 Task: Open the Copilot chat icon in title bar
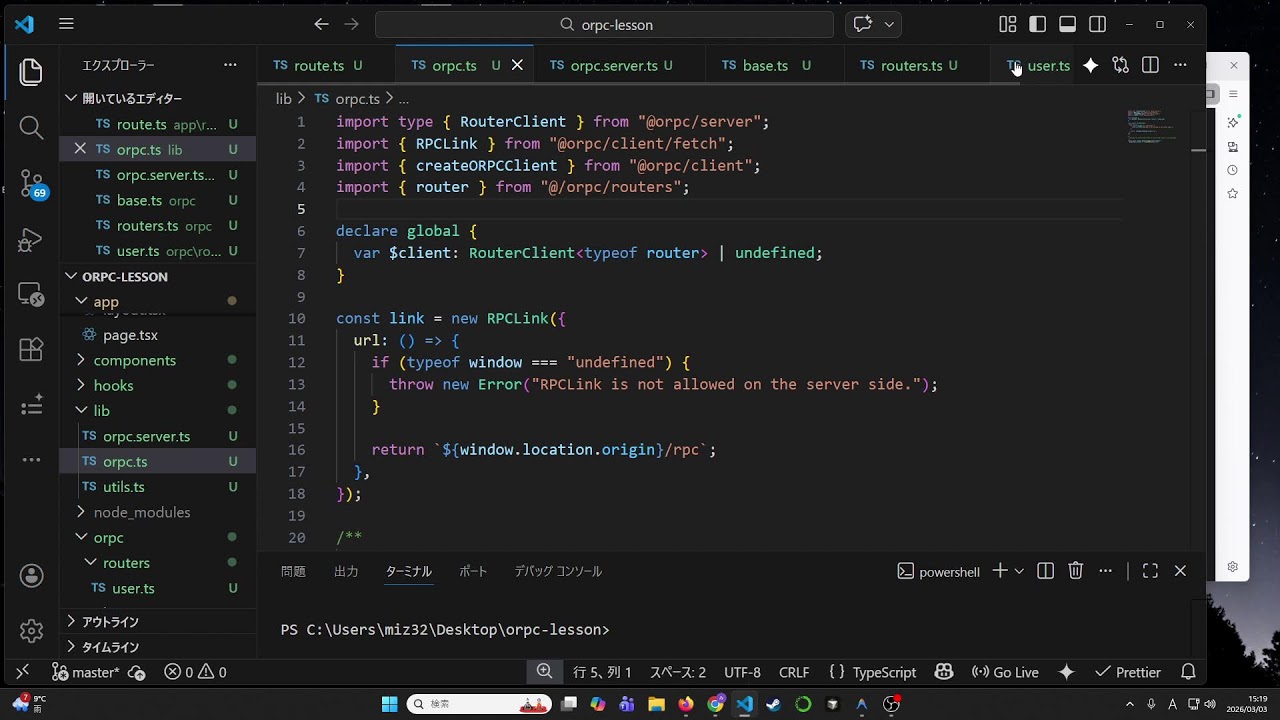click(863, 24)
